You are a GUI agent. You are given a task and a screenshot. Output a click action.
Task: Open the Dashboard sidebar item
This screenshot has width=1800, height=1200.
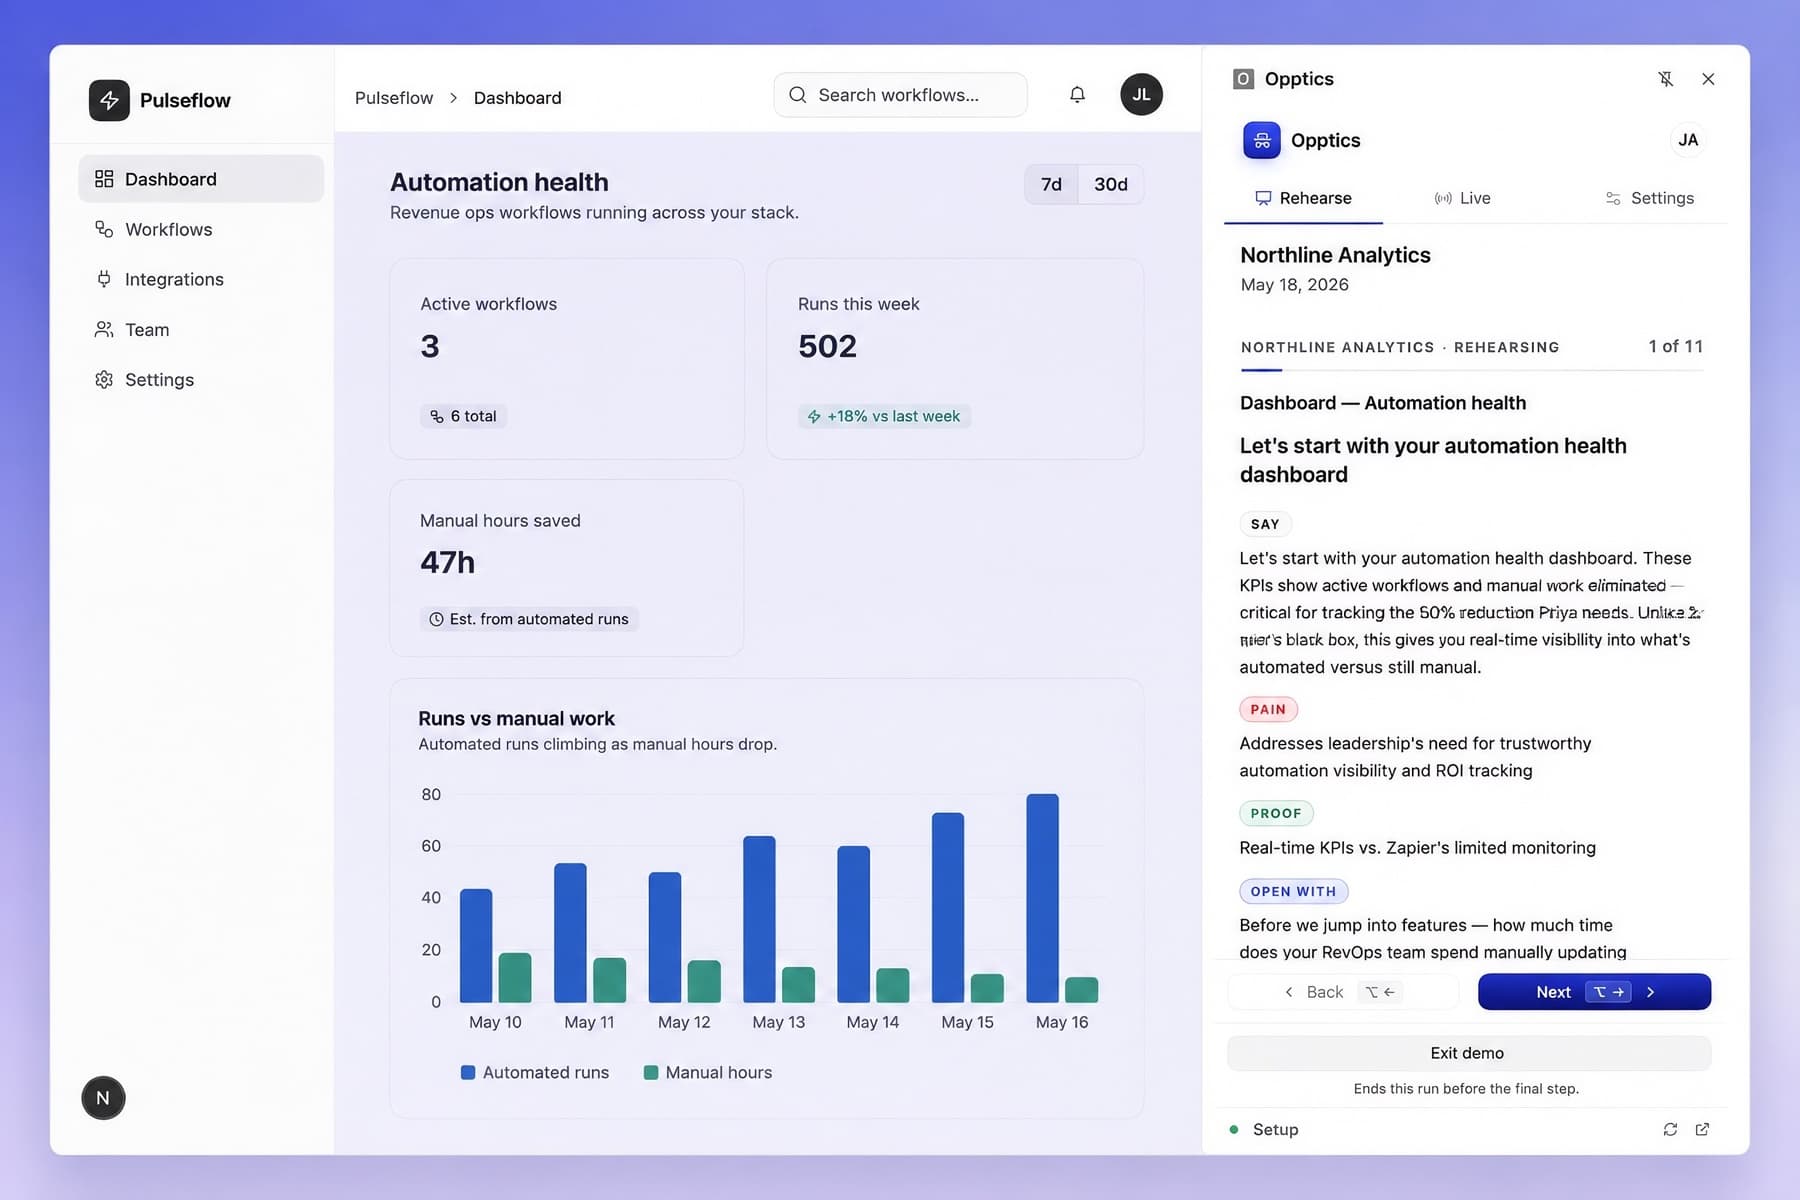[x=201, y=179]
